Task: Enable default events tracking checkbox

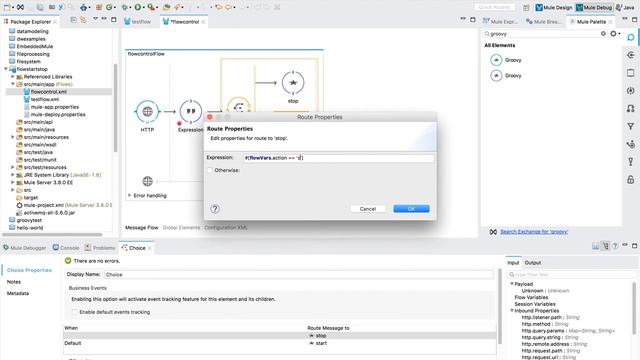Action: click(75, 312)
